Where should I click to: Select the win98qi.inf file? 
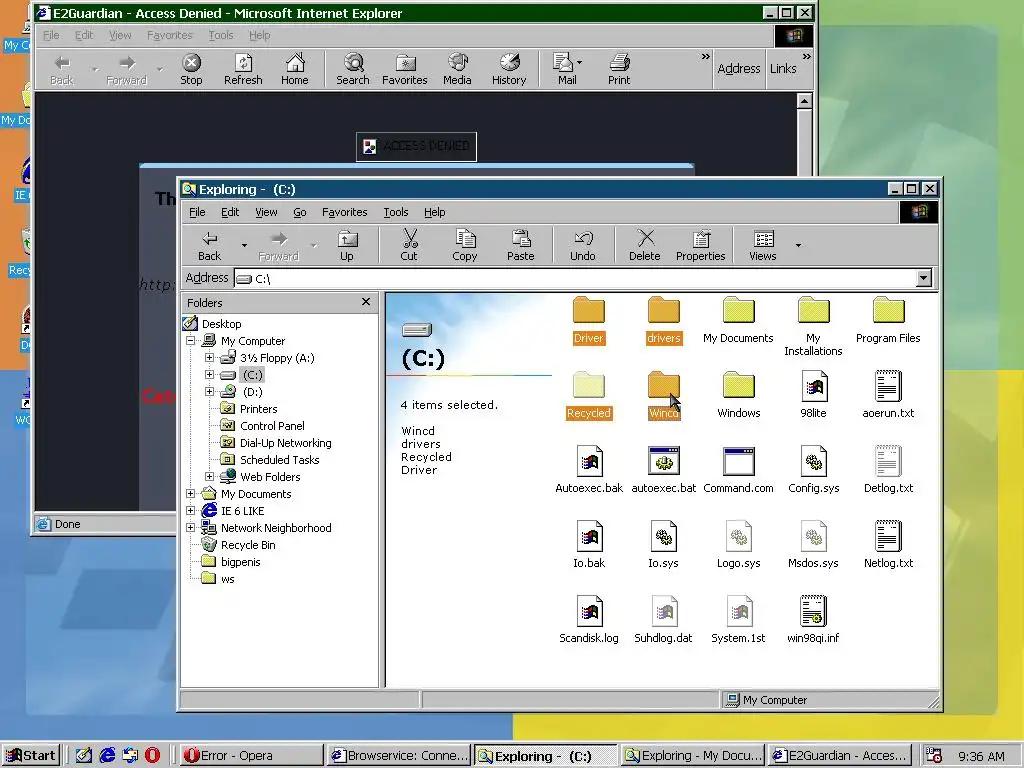tap(814, 620)
